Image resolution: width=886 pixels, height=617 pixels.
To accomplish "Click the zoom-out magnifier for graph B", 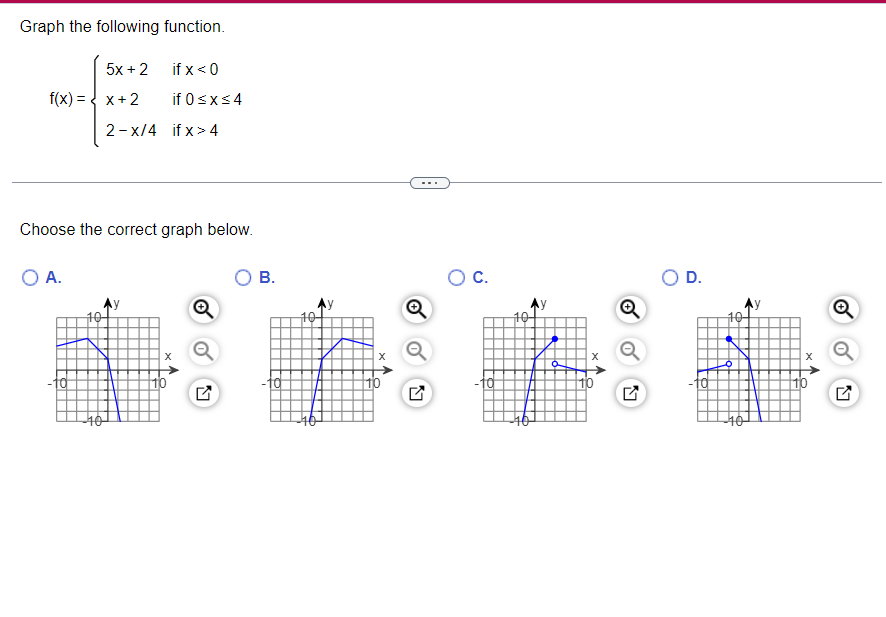I will [x=416, y=352].
